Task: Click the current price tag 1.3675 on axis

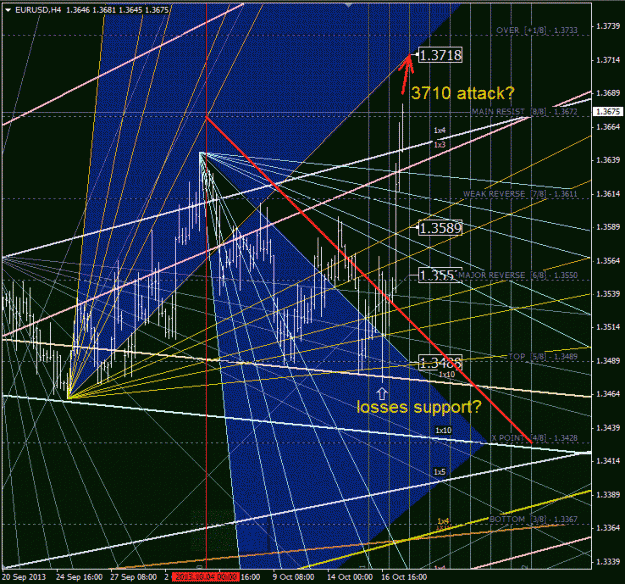Action: [x=608, y=112]
